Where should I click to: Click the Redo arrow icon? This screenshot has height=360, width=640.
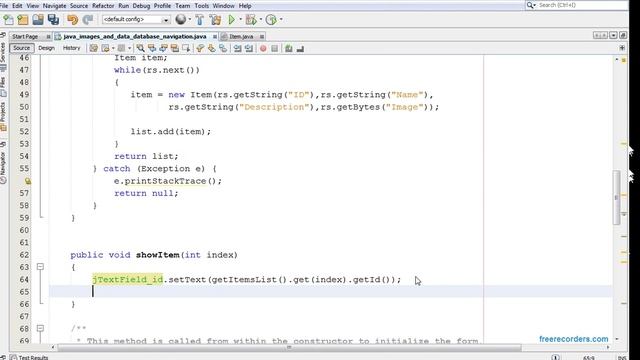tap(87, 20)
